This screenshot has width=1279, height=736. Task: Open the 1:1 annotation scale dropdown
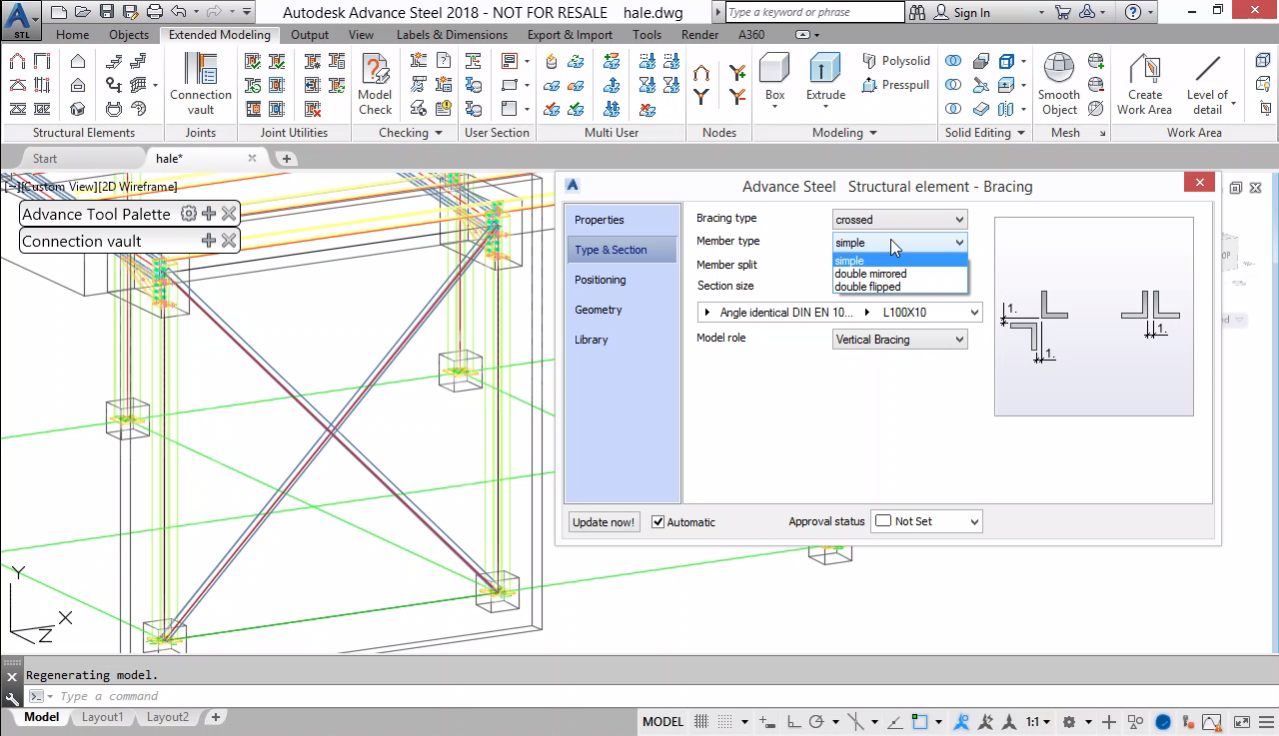1038,721
